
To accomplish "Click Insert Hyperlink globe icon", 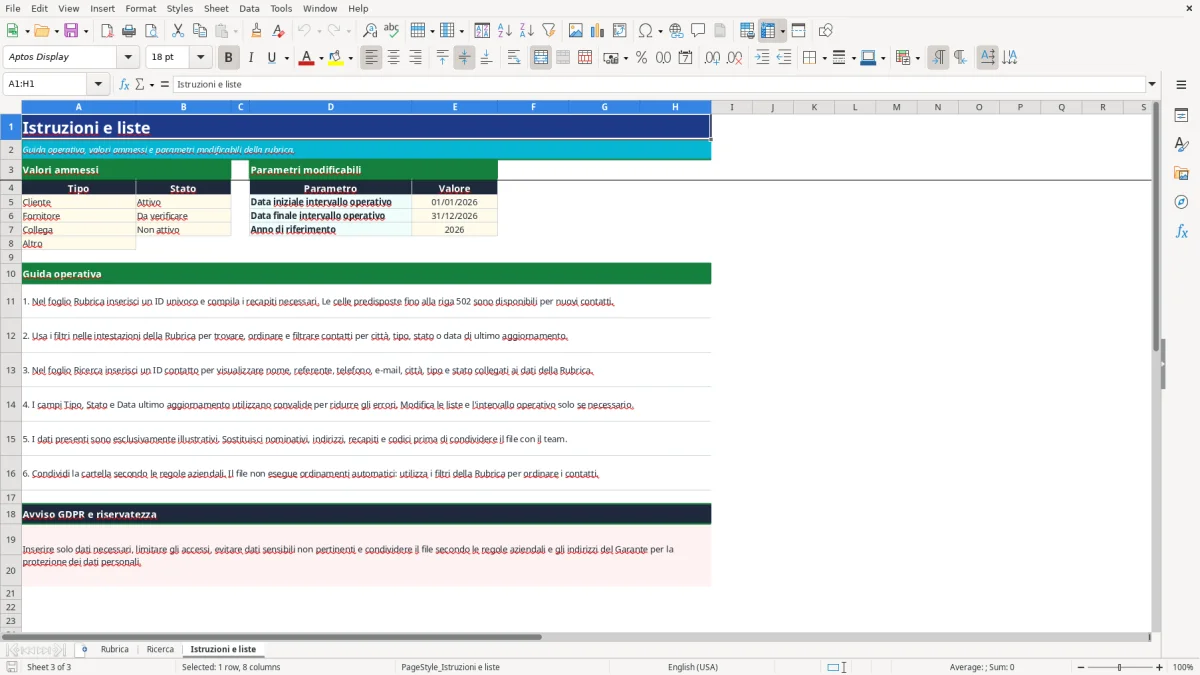I will tap(677, 31).
